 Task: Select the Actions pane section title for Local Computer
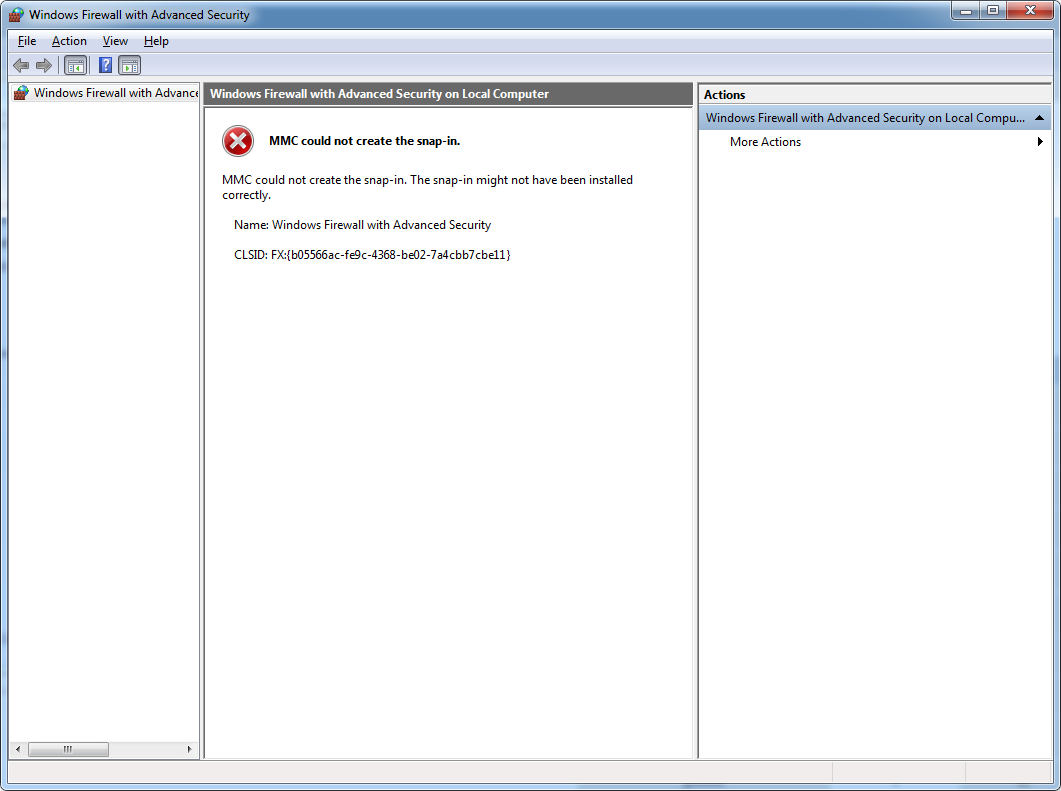coord(865,118)
